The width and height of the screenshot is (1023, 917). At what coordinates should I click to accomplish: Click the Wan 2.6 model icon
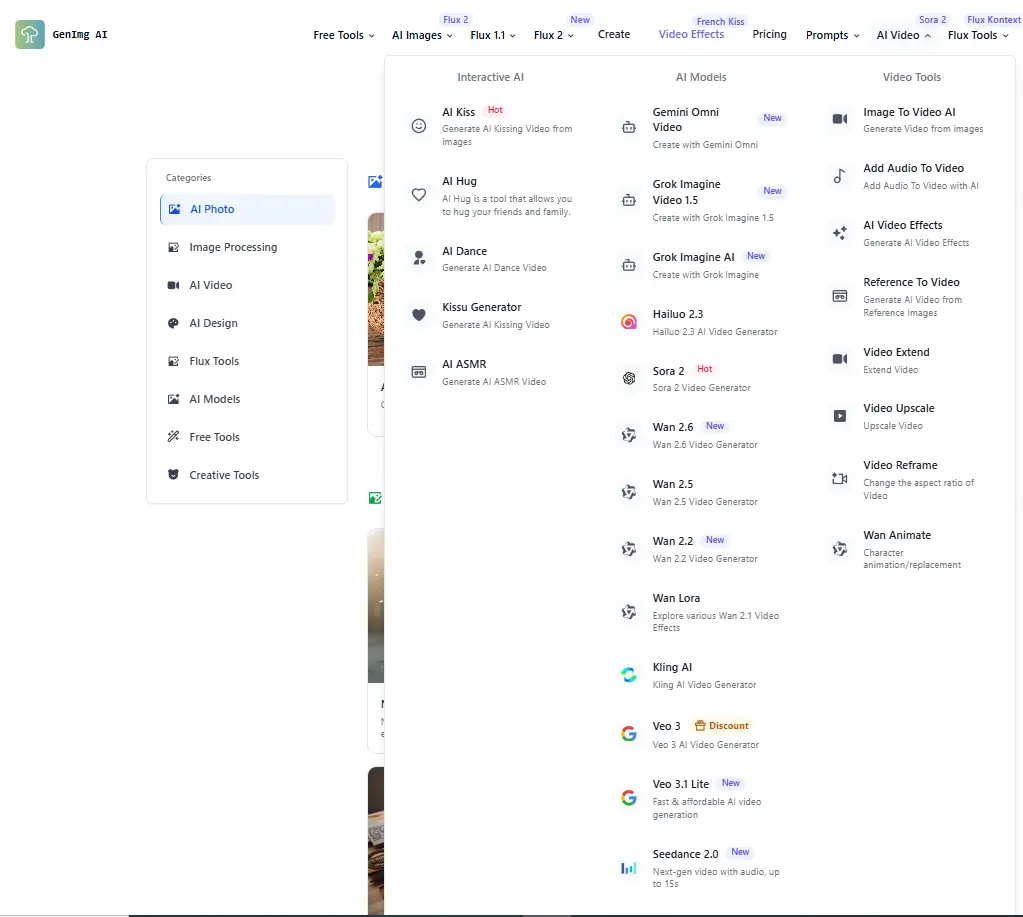(x=629, y=435)
